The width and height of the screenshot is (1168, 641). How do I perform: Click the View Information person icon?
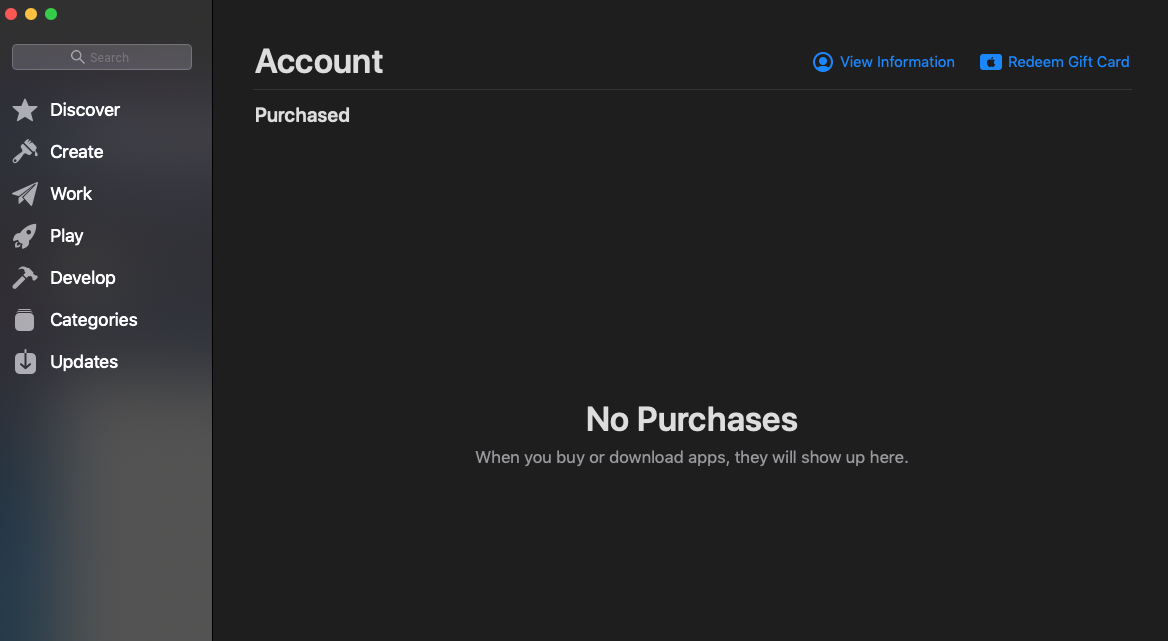823,62
